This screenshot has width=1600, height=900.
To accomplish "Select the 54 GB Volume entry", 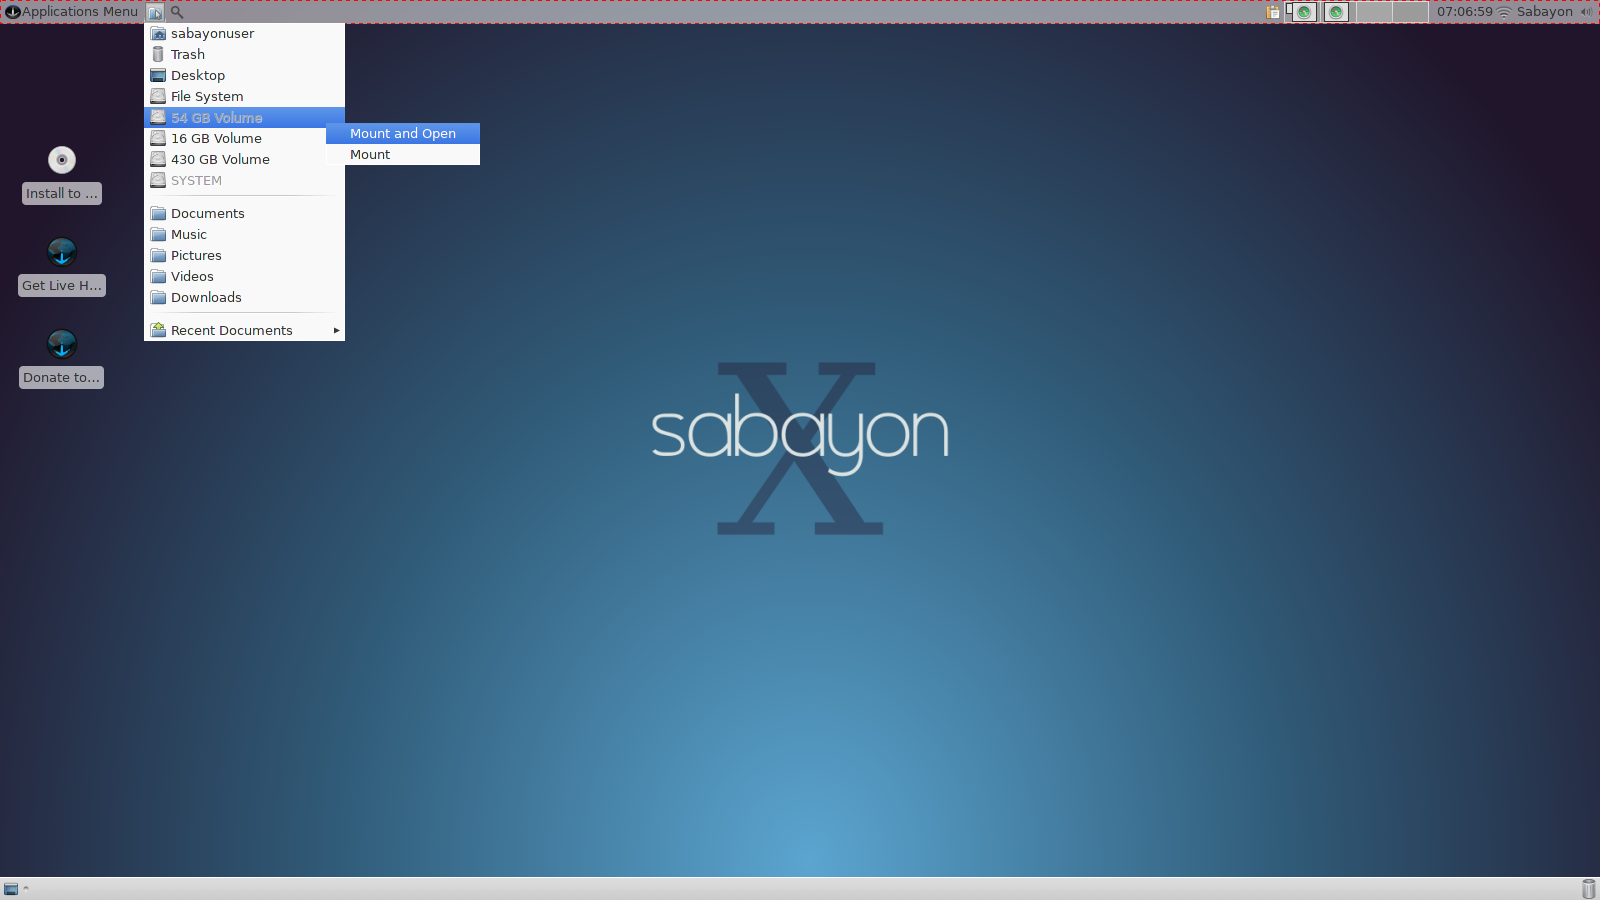I will 244,117.
